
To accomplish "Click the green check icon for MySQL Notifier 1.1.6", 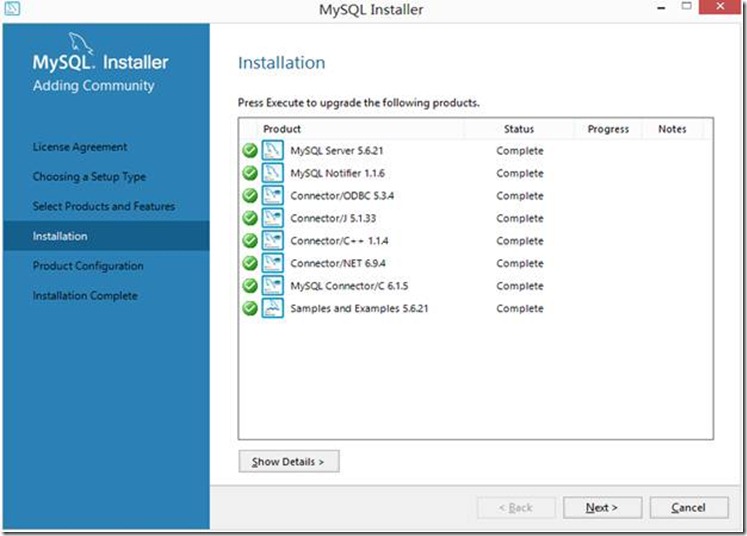I will pyautogui.click(x=250, y=173).
